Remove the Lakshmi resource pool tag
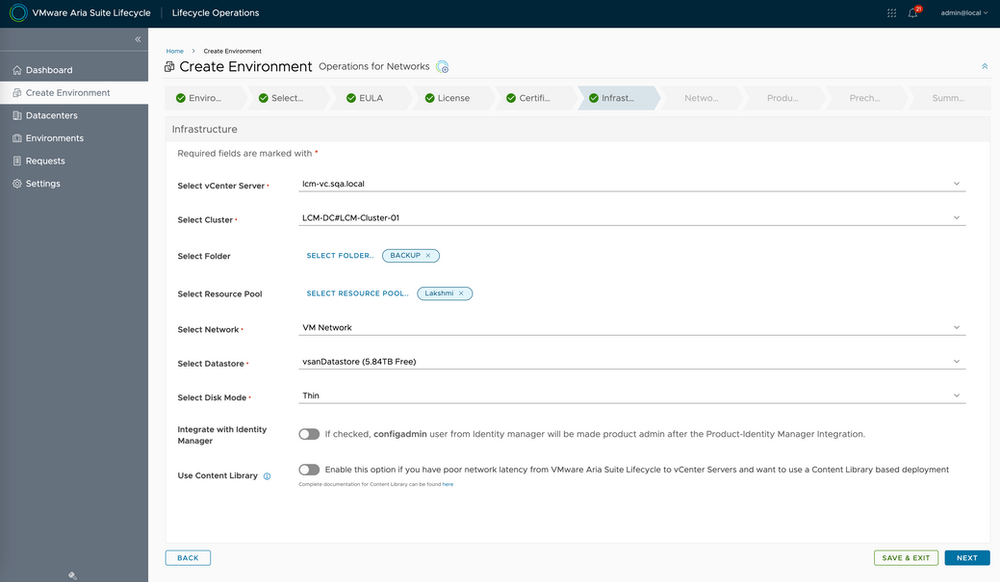Viewport: 1000px width, 582px height. pos(461,294)
